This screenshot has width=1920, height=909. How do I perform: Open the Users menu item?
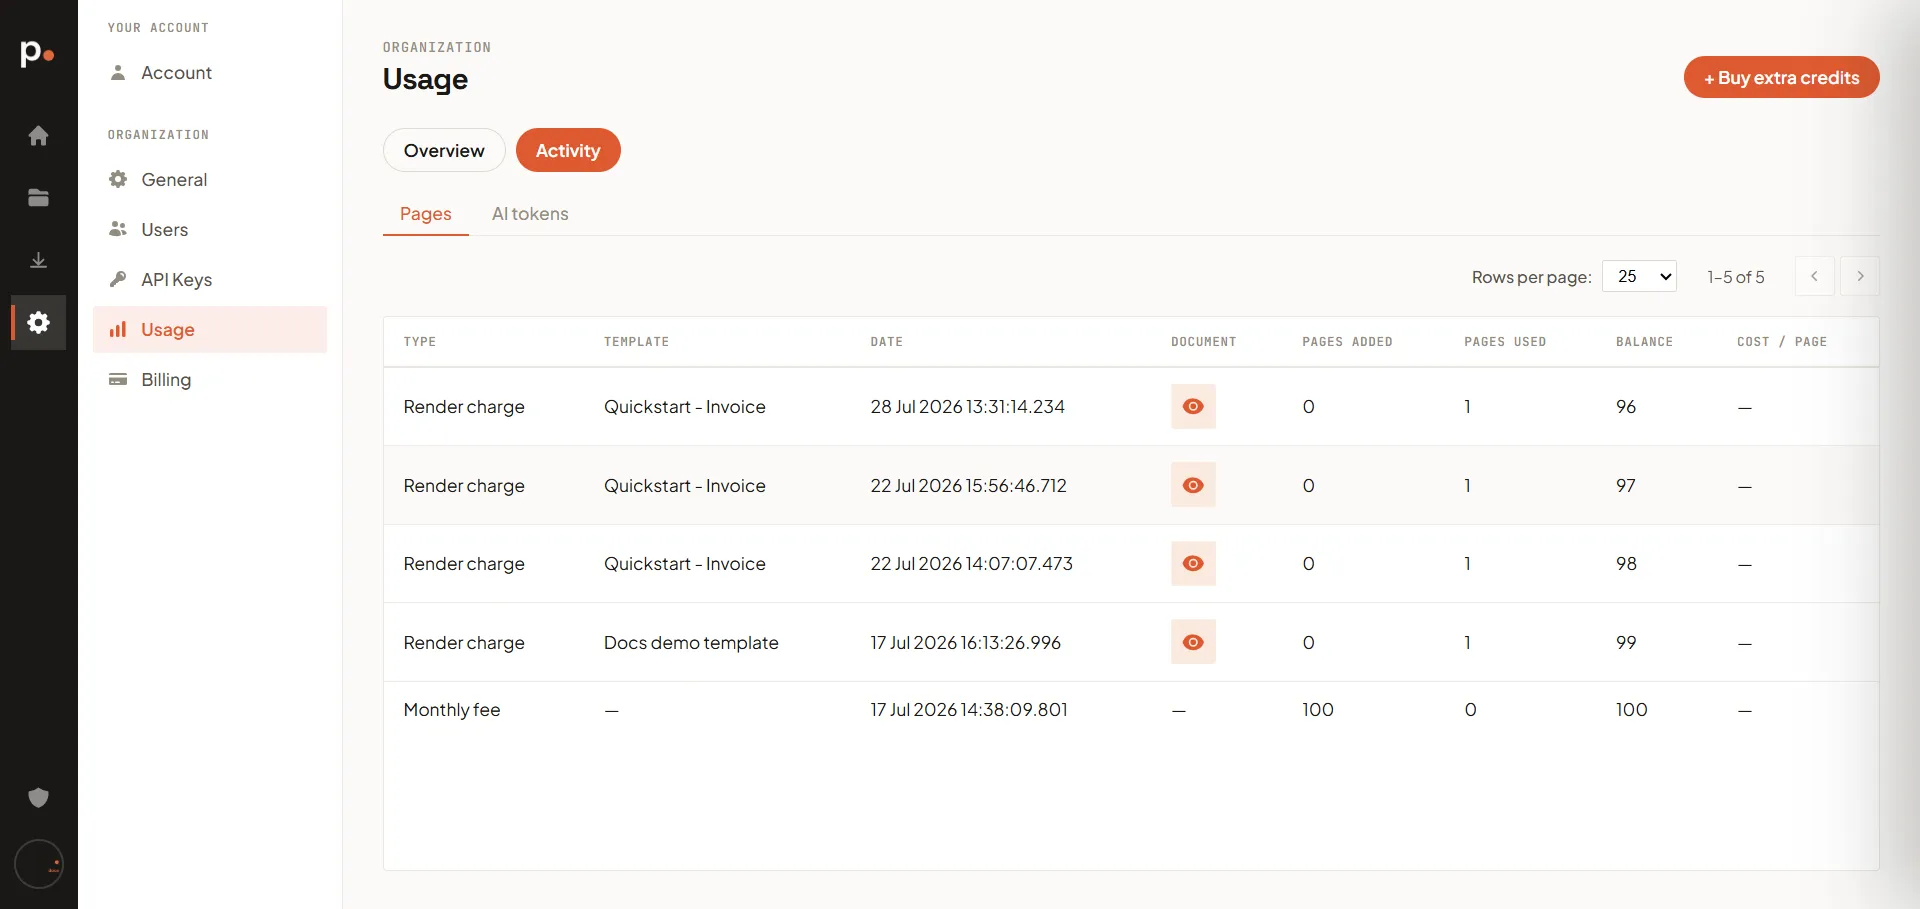[210, 229]
